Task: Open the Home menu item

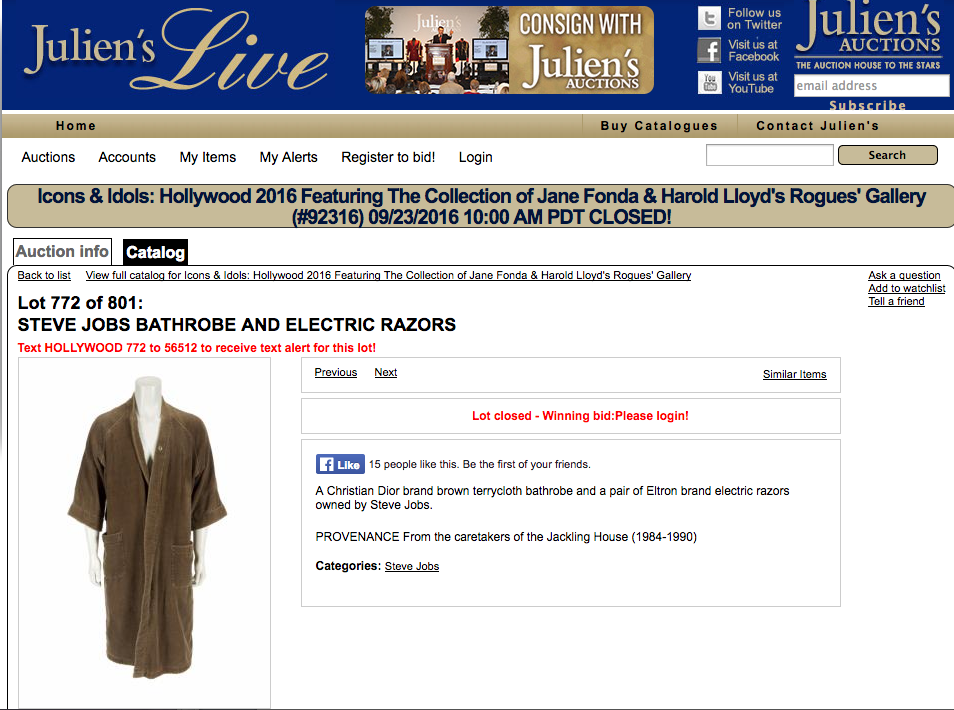Action: pyautogui.click(x=76, y=126)
